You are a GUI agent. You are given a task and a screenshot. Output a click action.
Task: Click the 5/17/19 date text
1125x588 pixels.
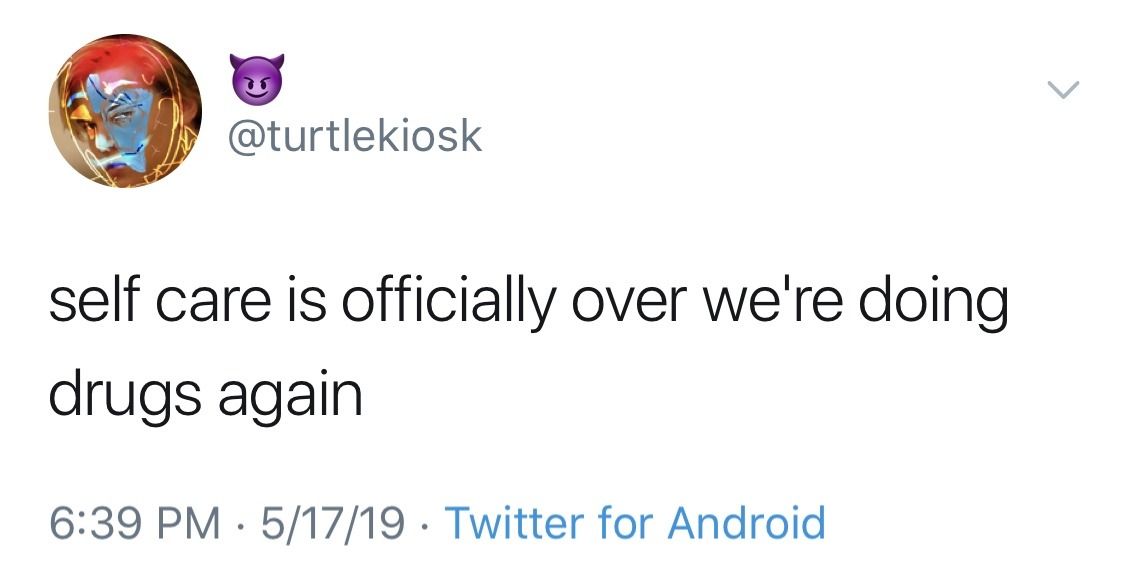[x=332, y=522]
